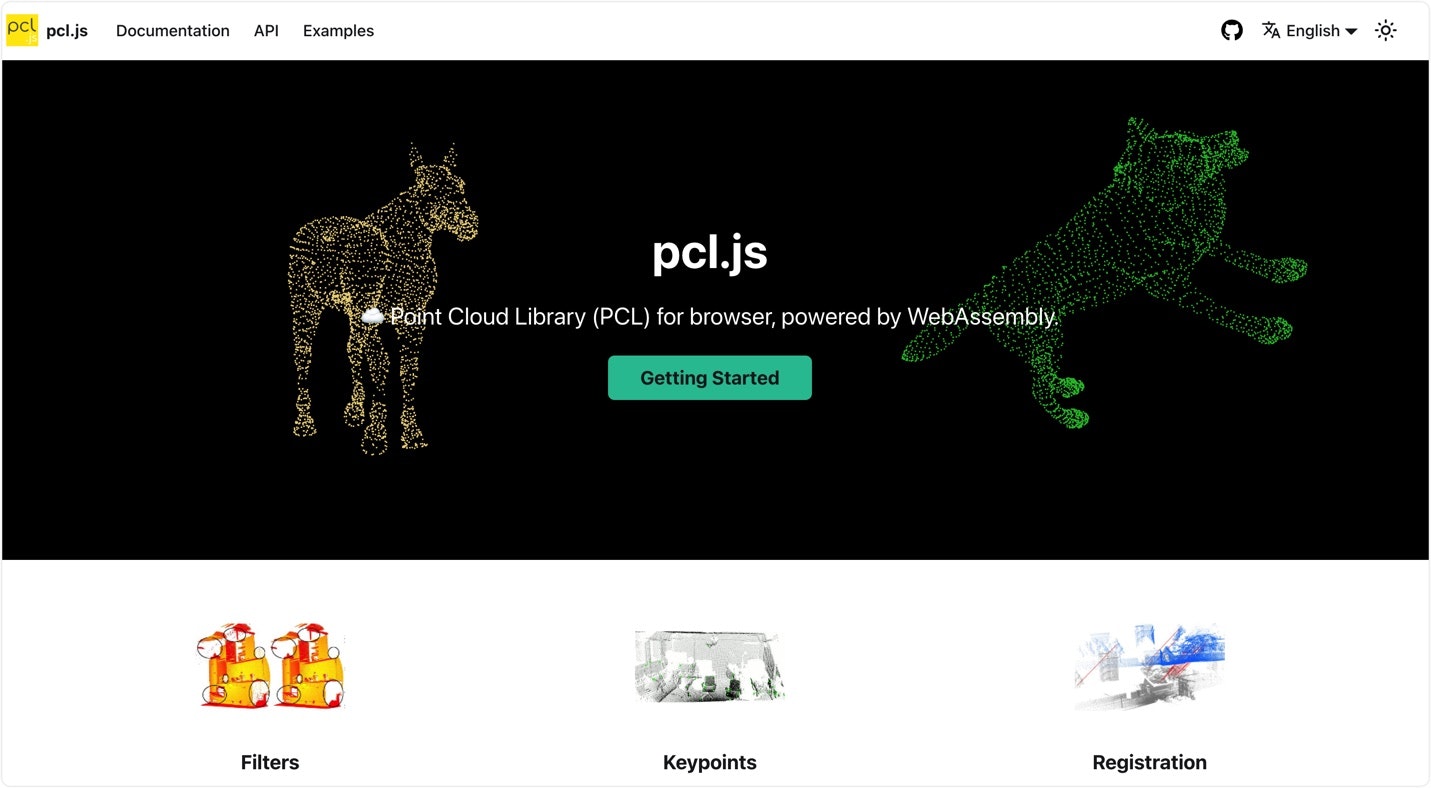1431x788 pixels.
Task: Click the Keypoints feature image
Action: coord(710,666)
